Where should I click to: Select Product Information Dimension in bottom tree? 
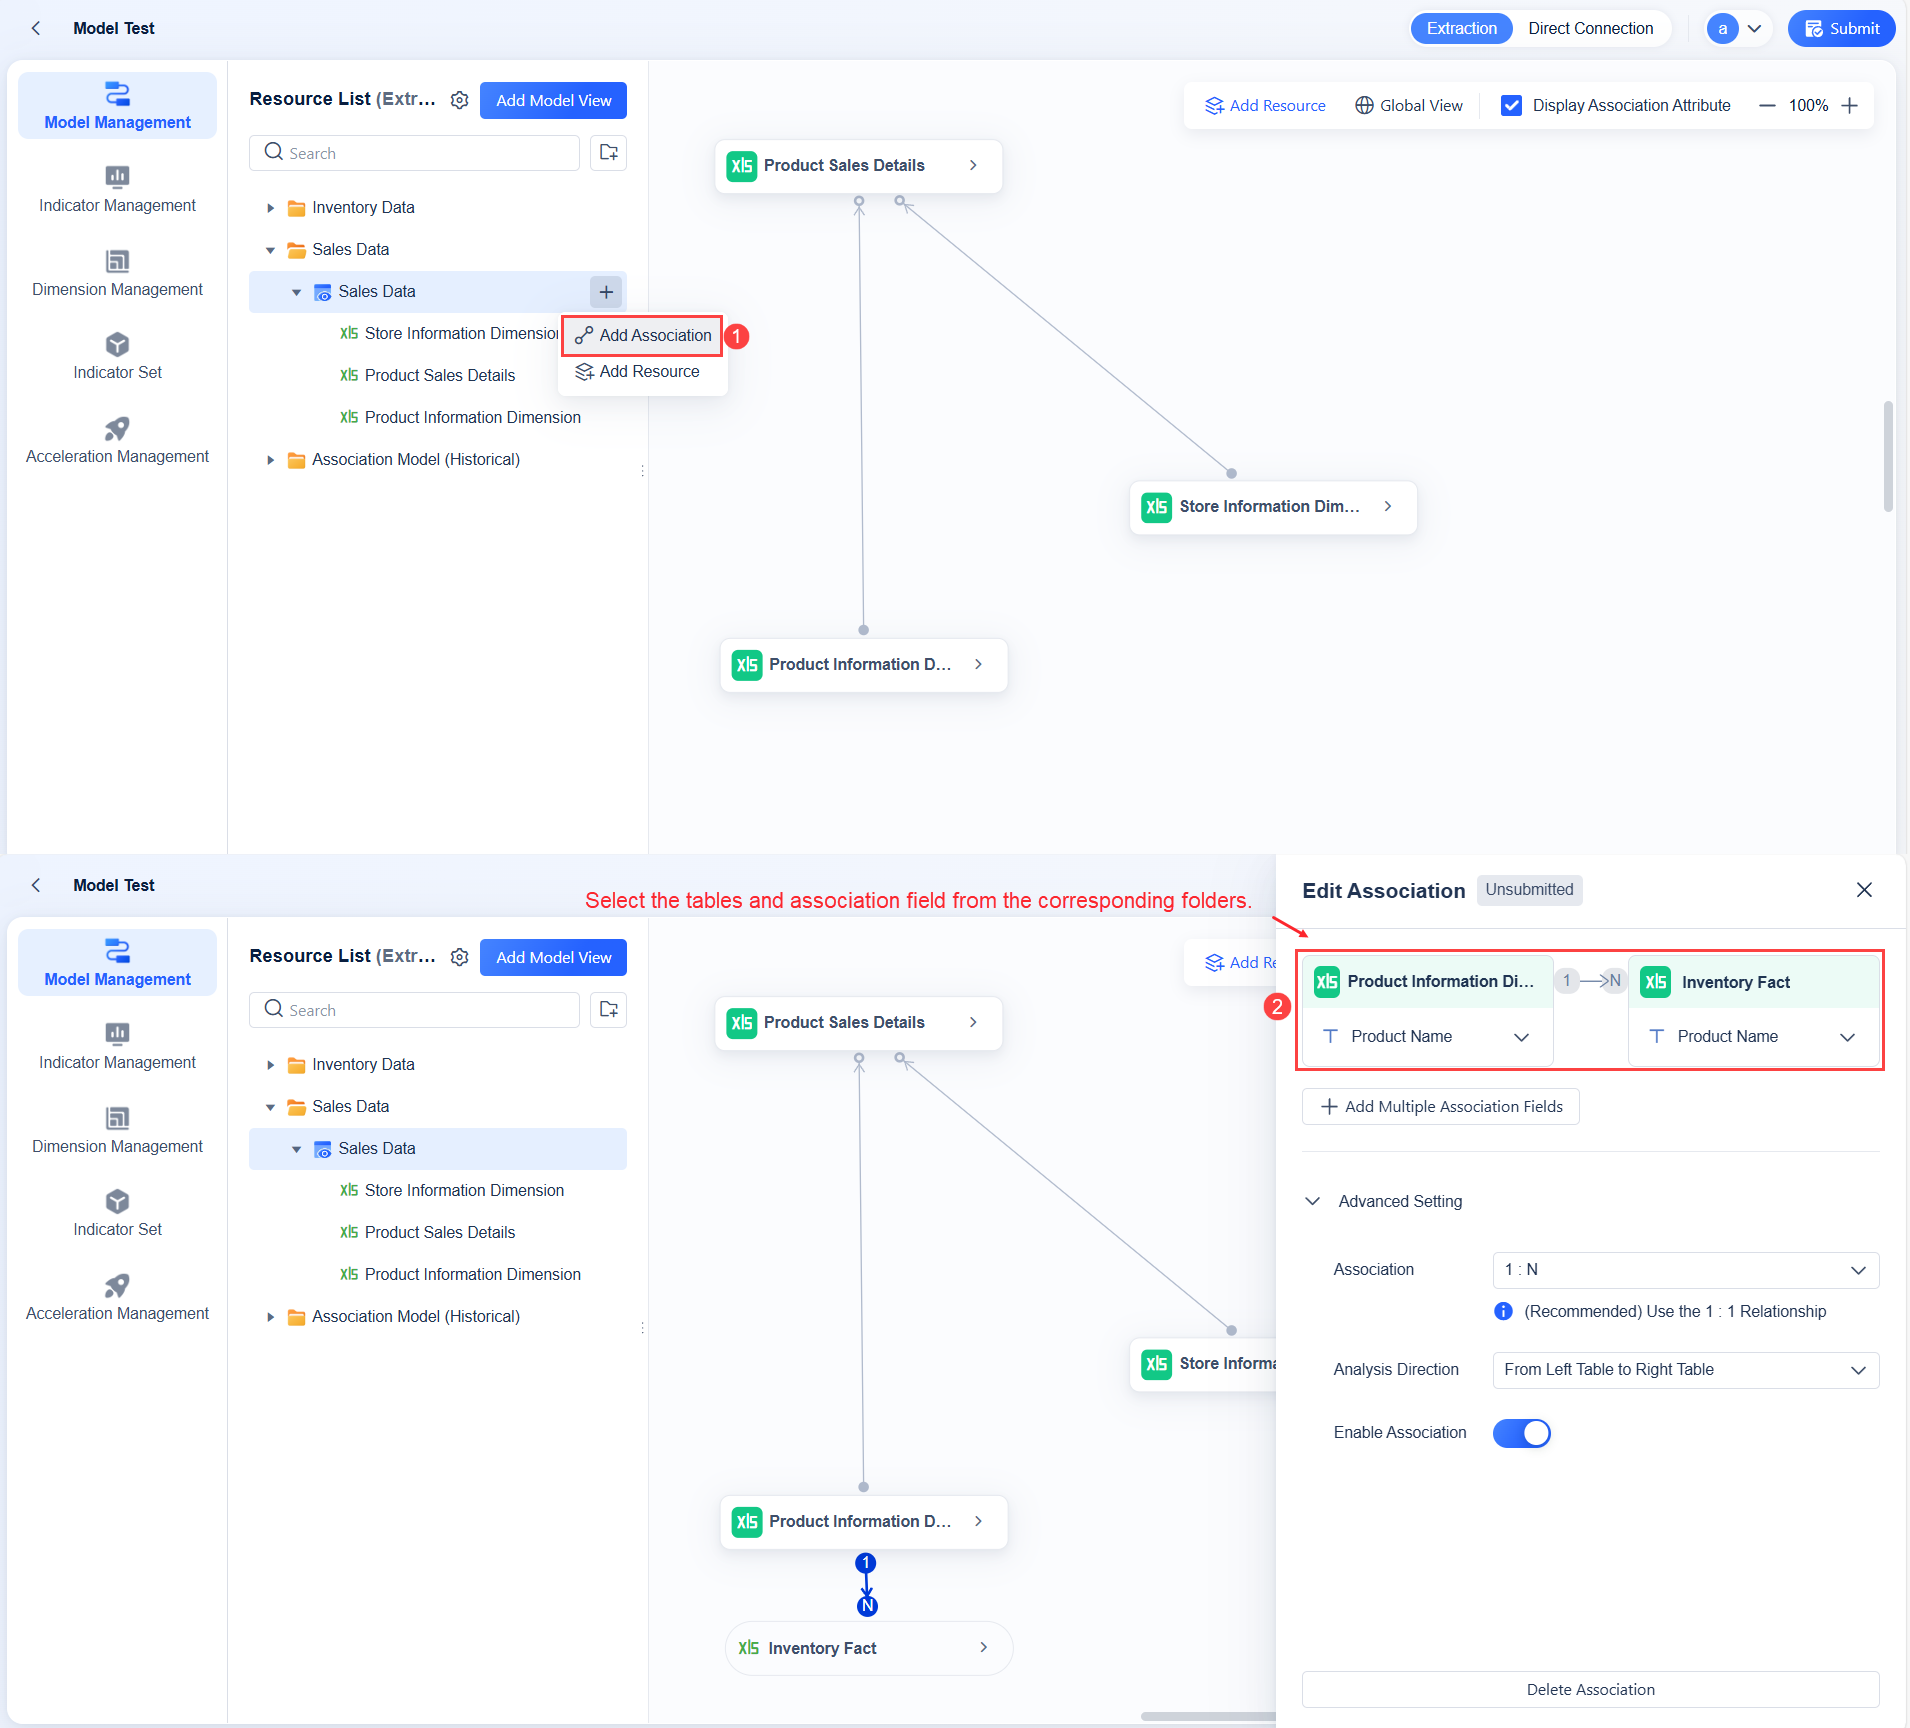472,1274
